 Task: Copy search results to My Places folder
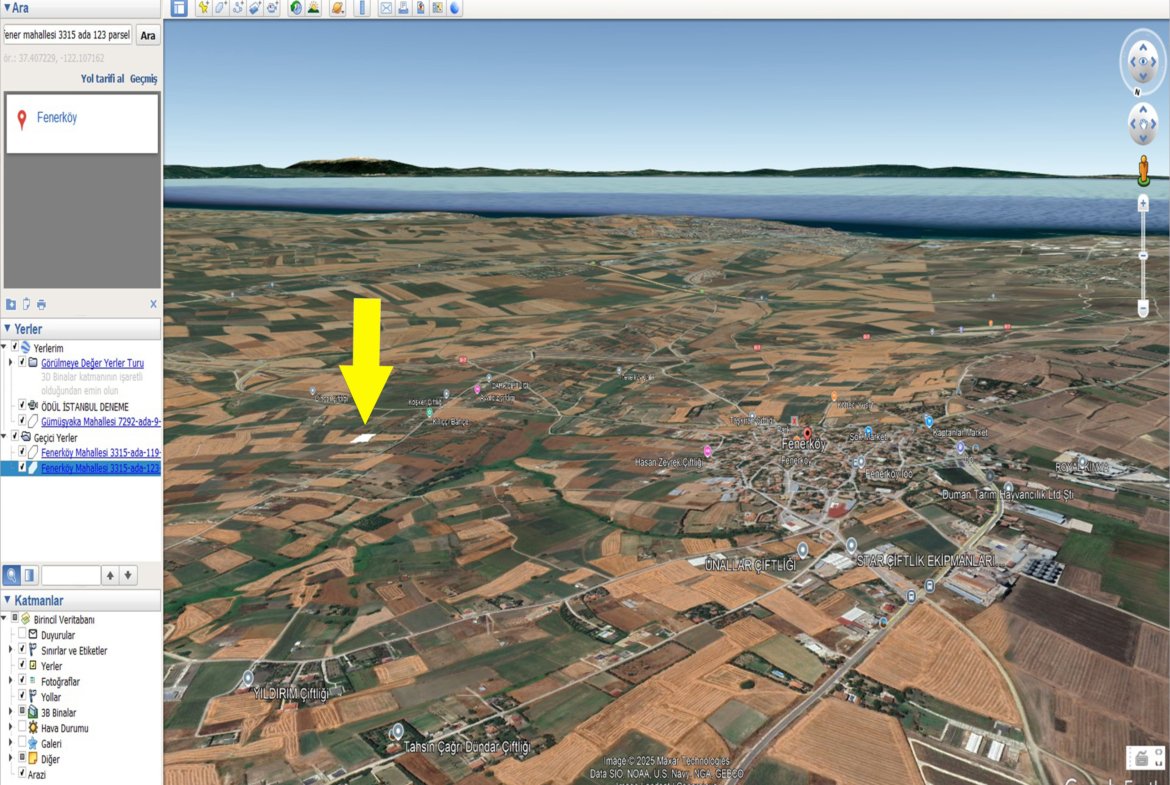pyautogui.click(x=11, y=304)
